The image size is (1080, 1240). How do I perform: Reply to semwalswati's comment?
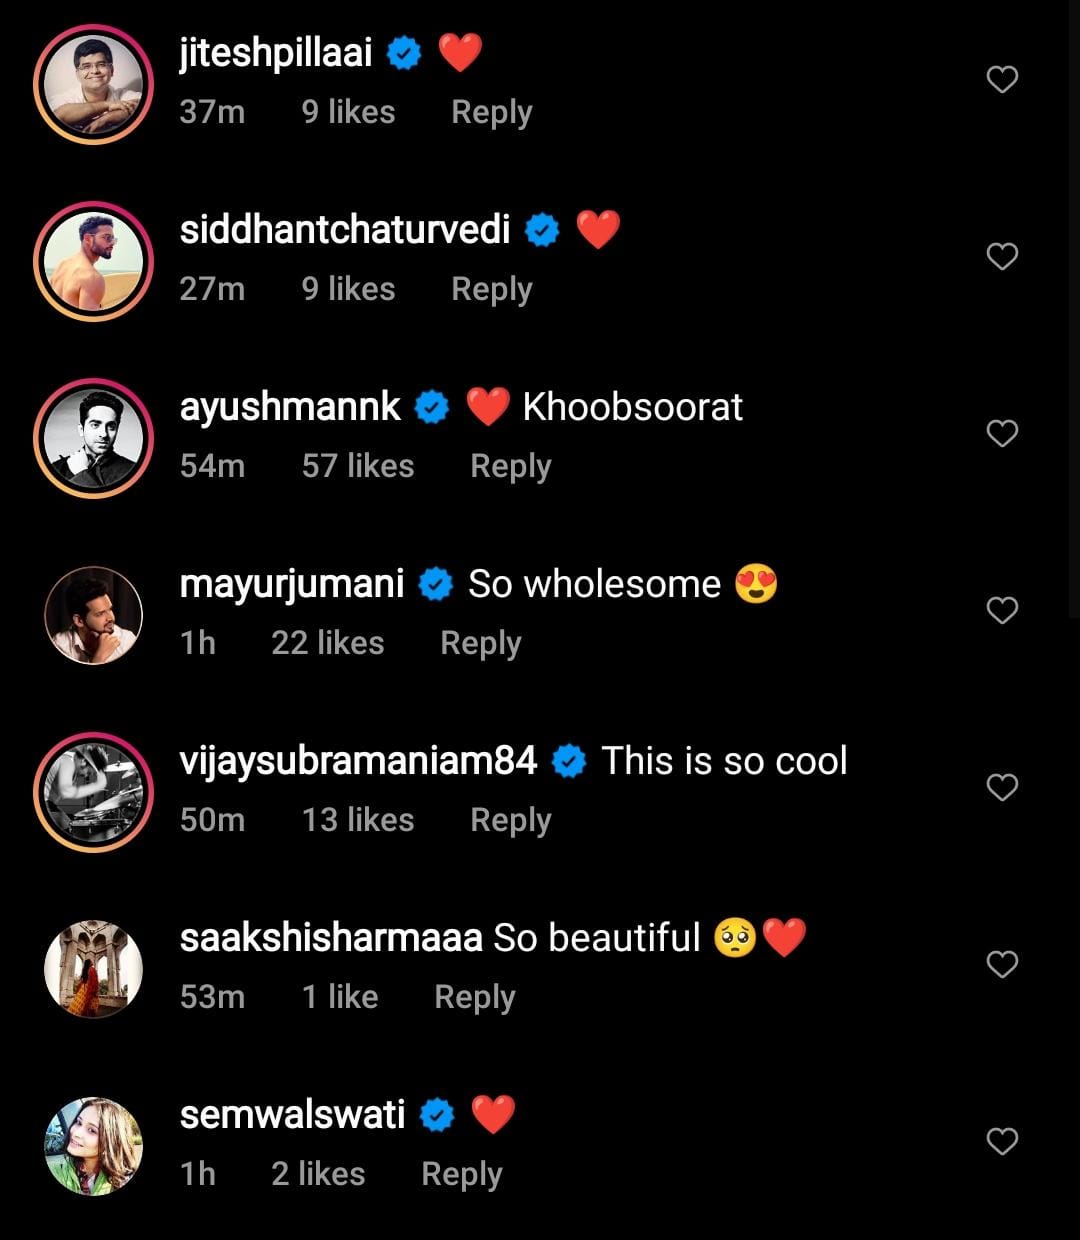coord(461,1173)
